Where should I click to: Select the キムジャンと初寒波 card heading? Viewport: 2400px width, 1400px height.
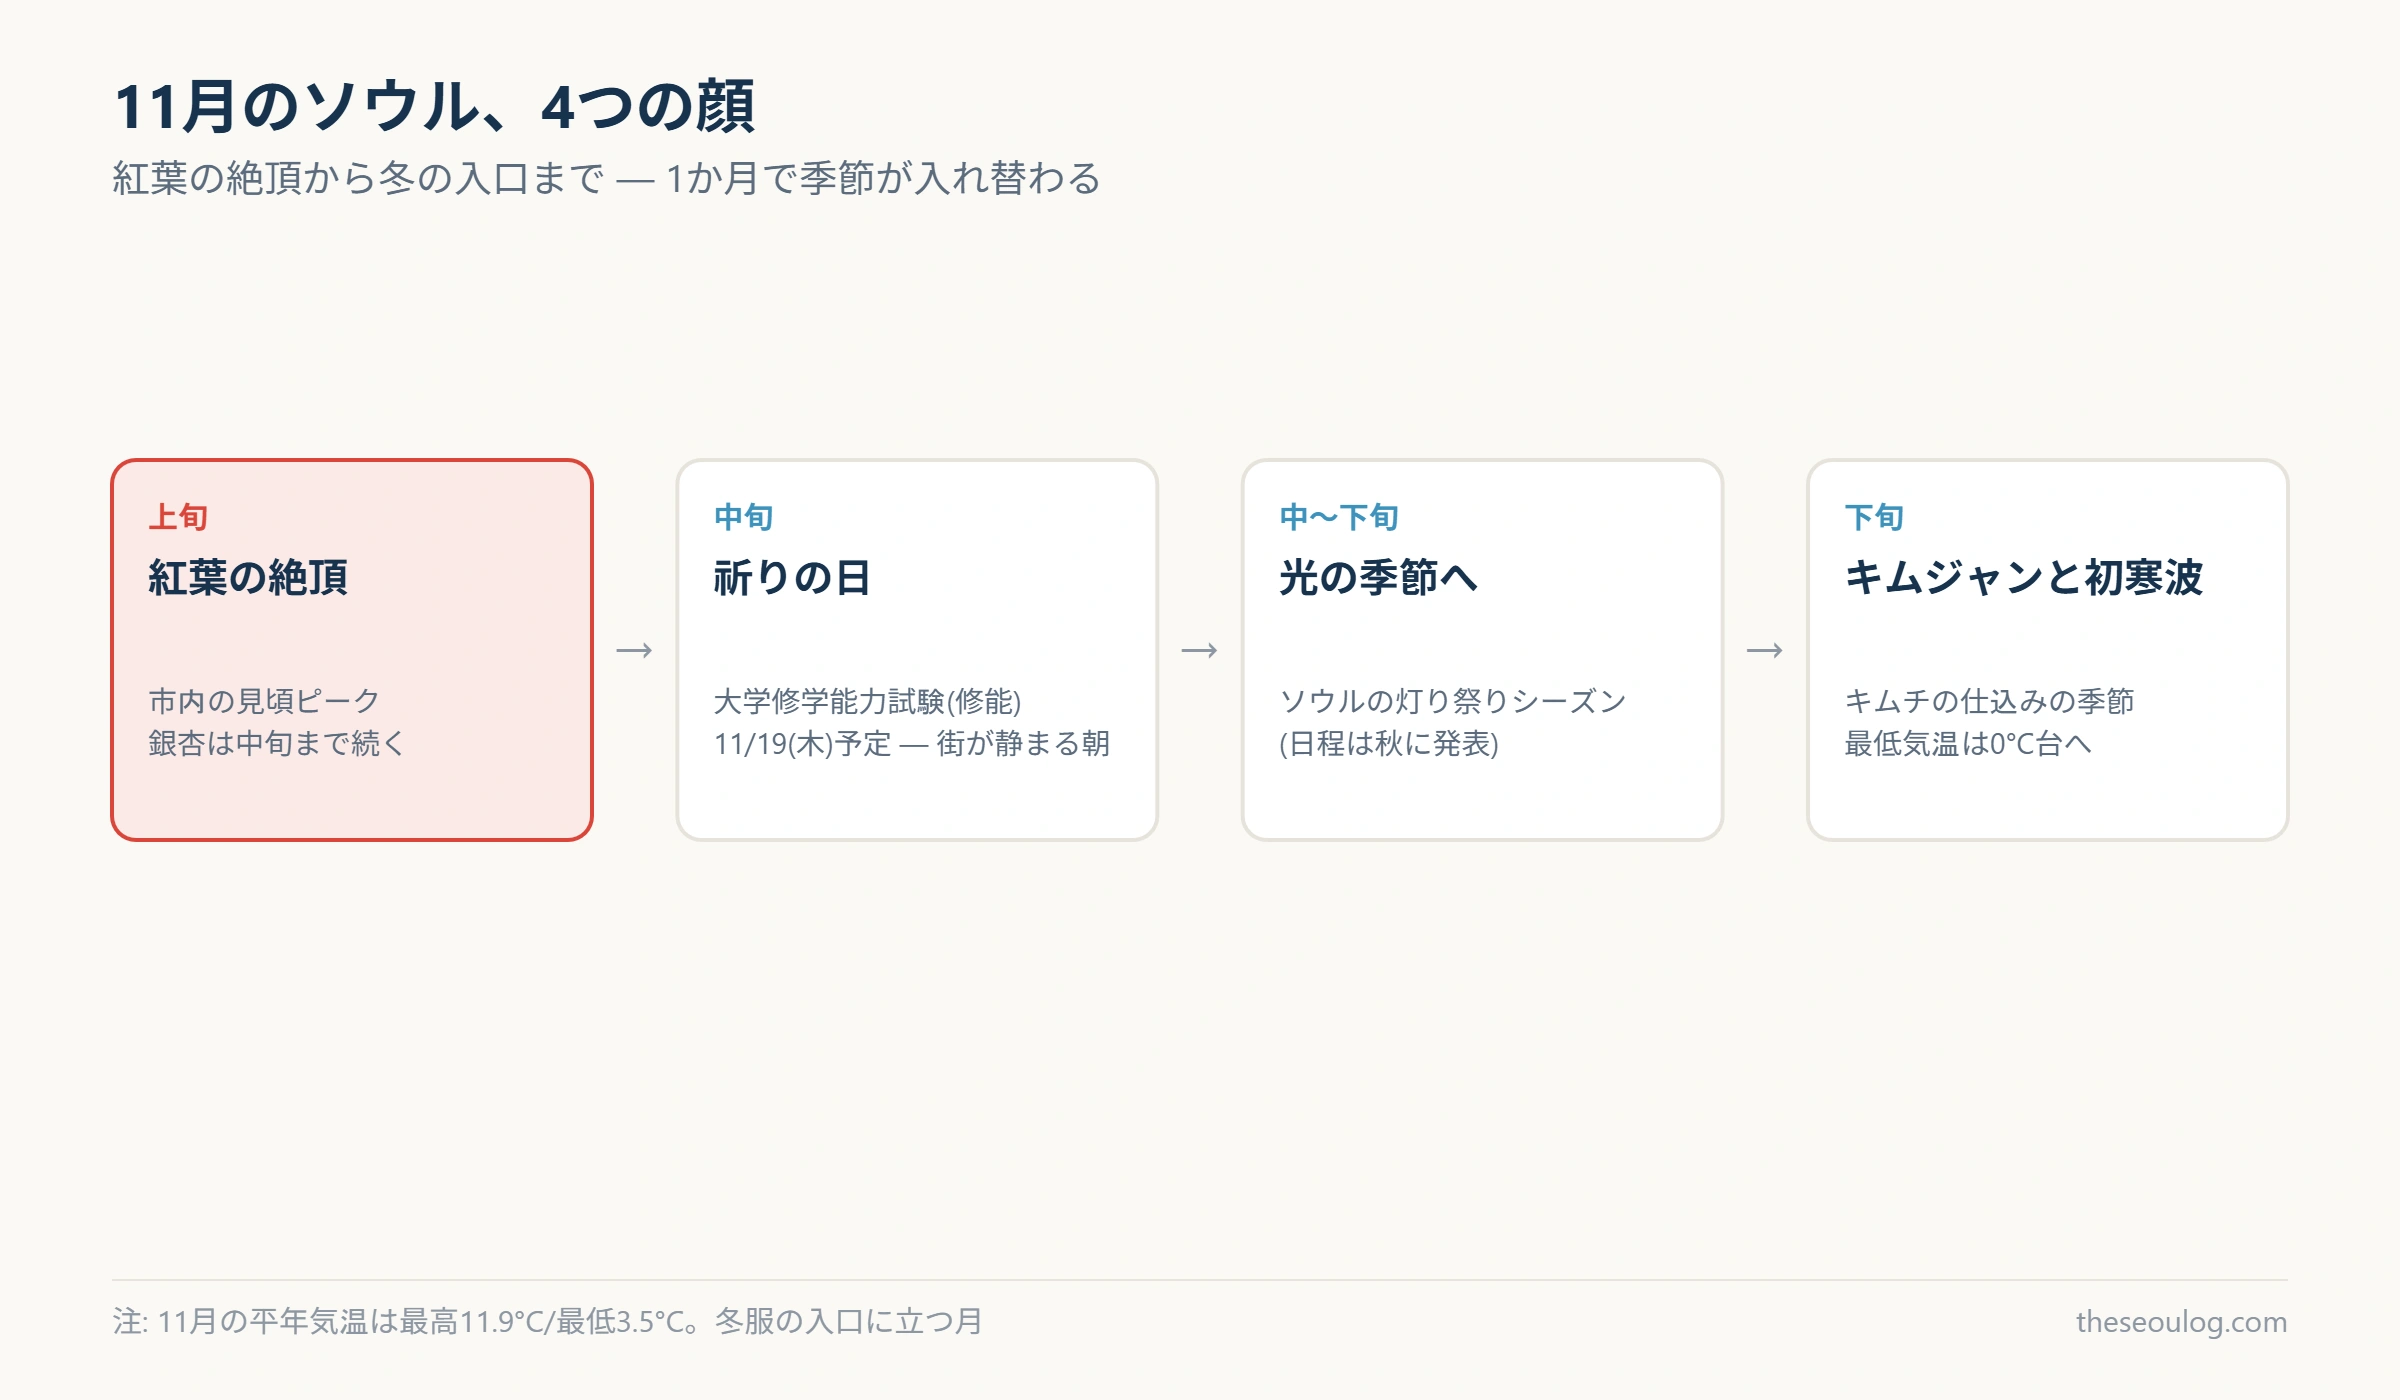pyautogui.click(x=2023, y=577)
